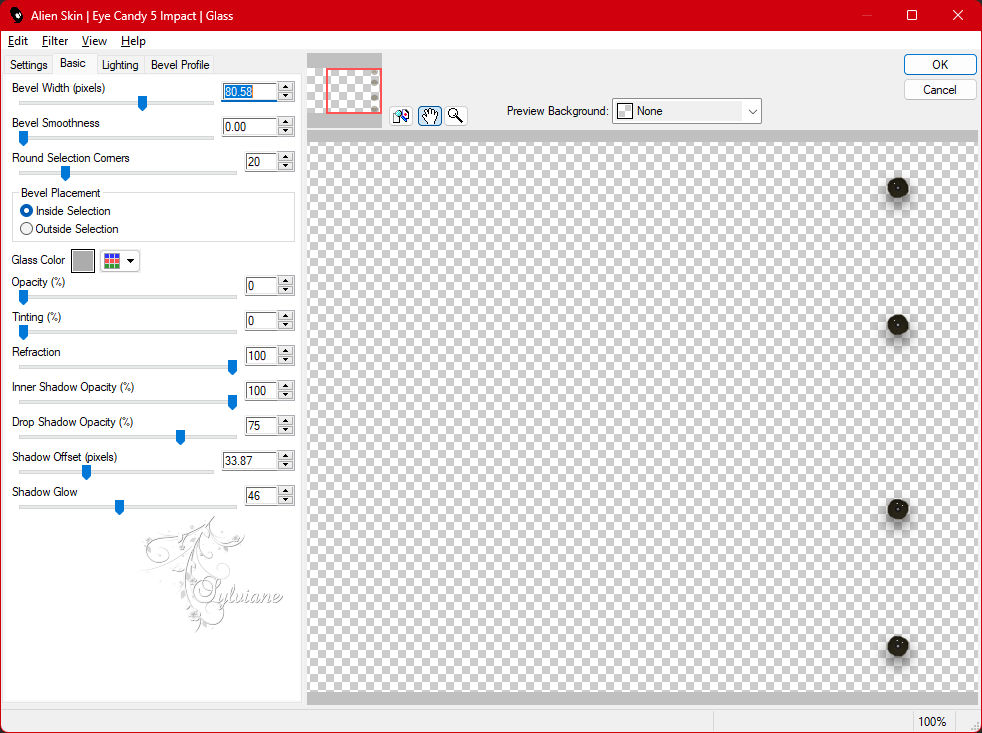Click the Bevel Width slider handle
This screenshot has height=733, width=982.
142,103
